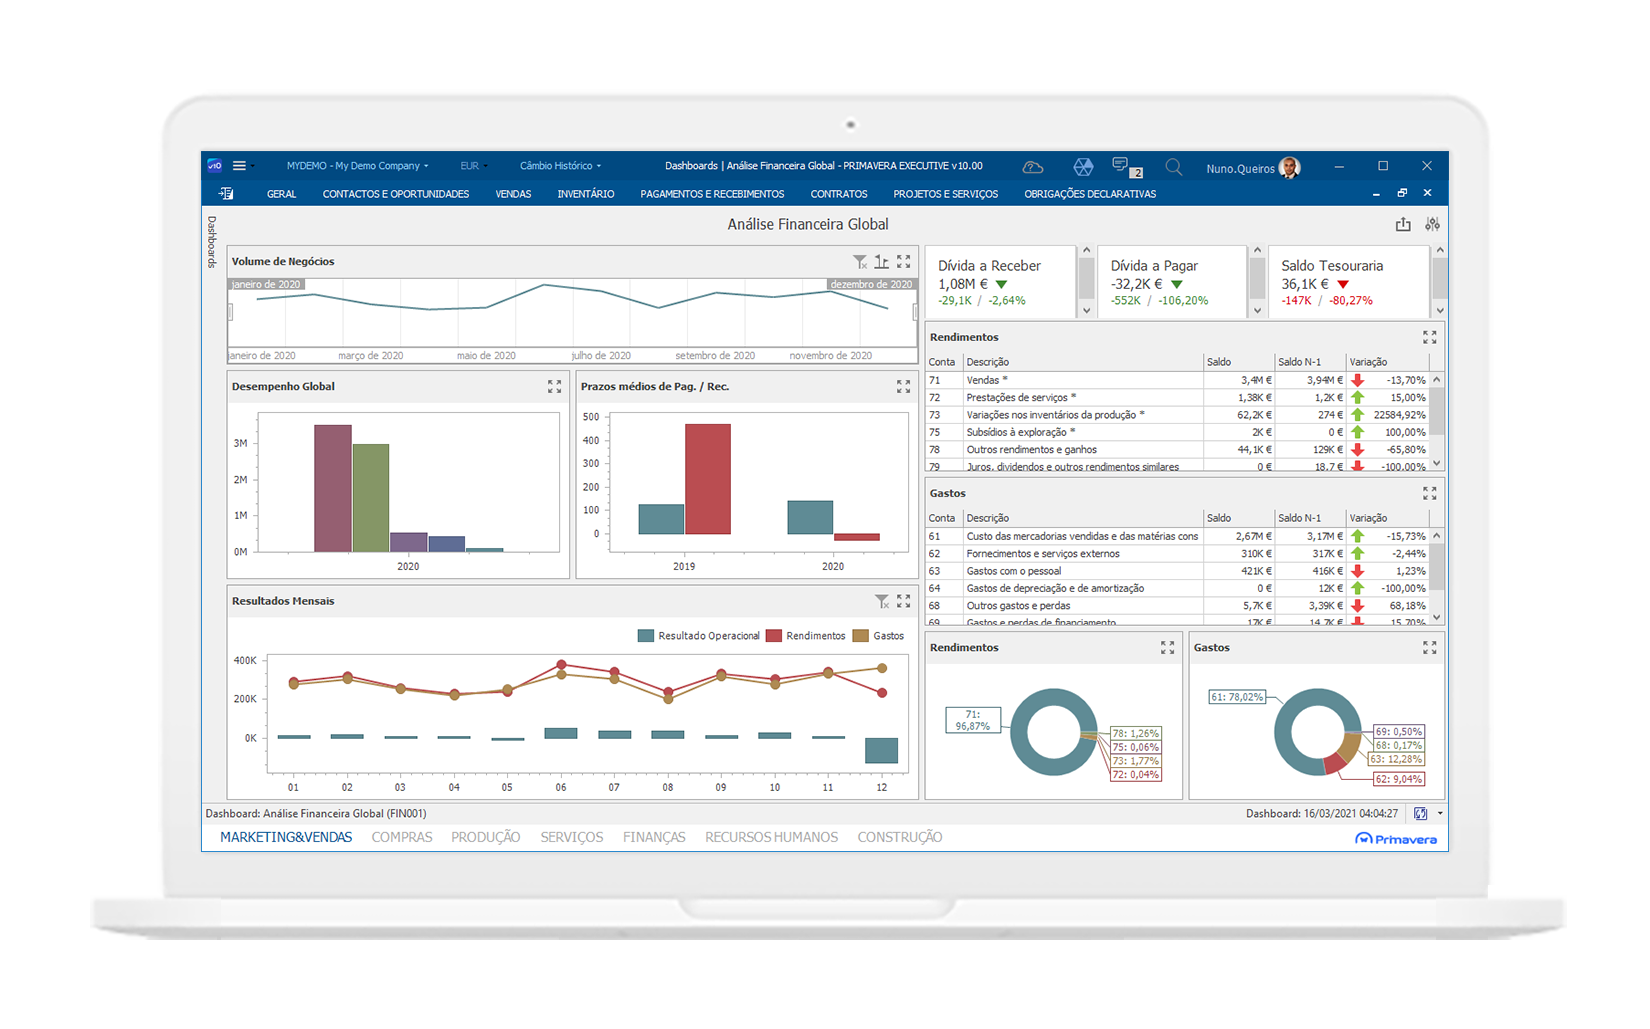Image resolution: width=1650 pixels, height=1029 pixels.
Task: Click the cloud status icon in title bar
Action: (x=1033, y=167)
